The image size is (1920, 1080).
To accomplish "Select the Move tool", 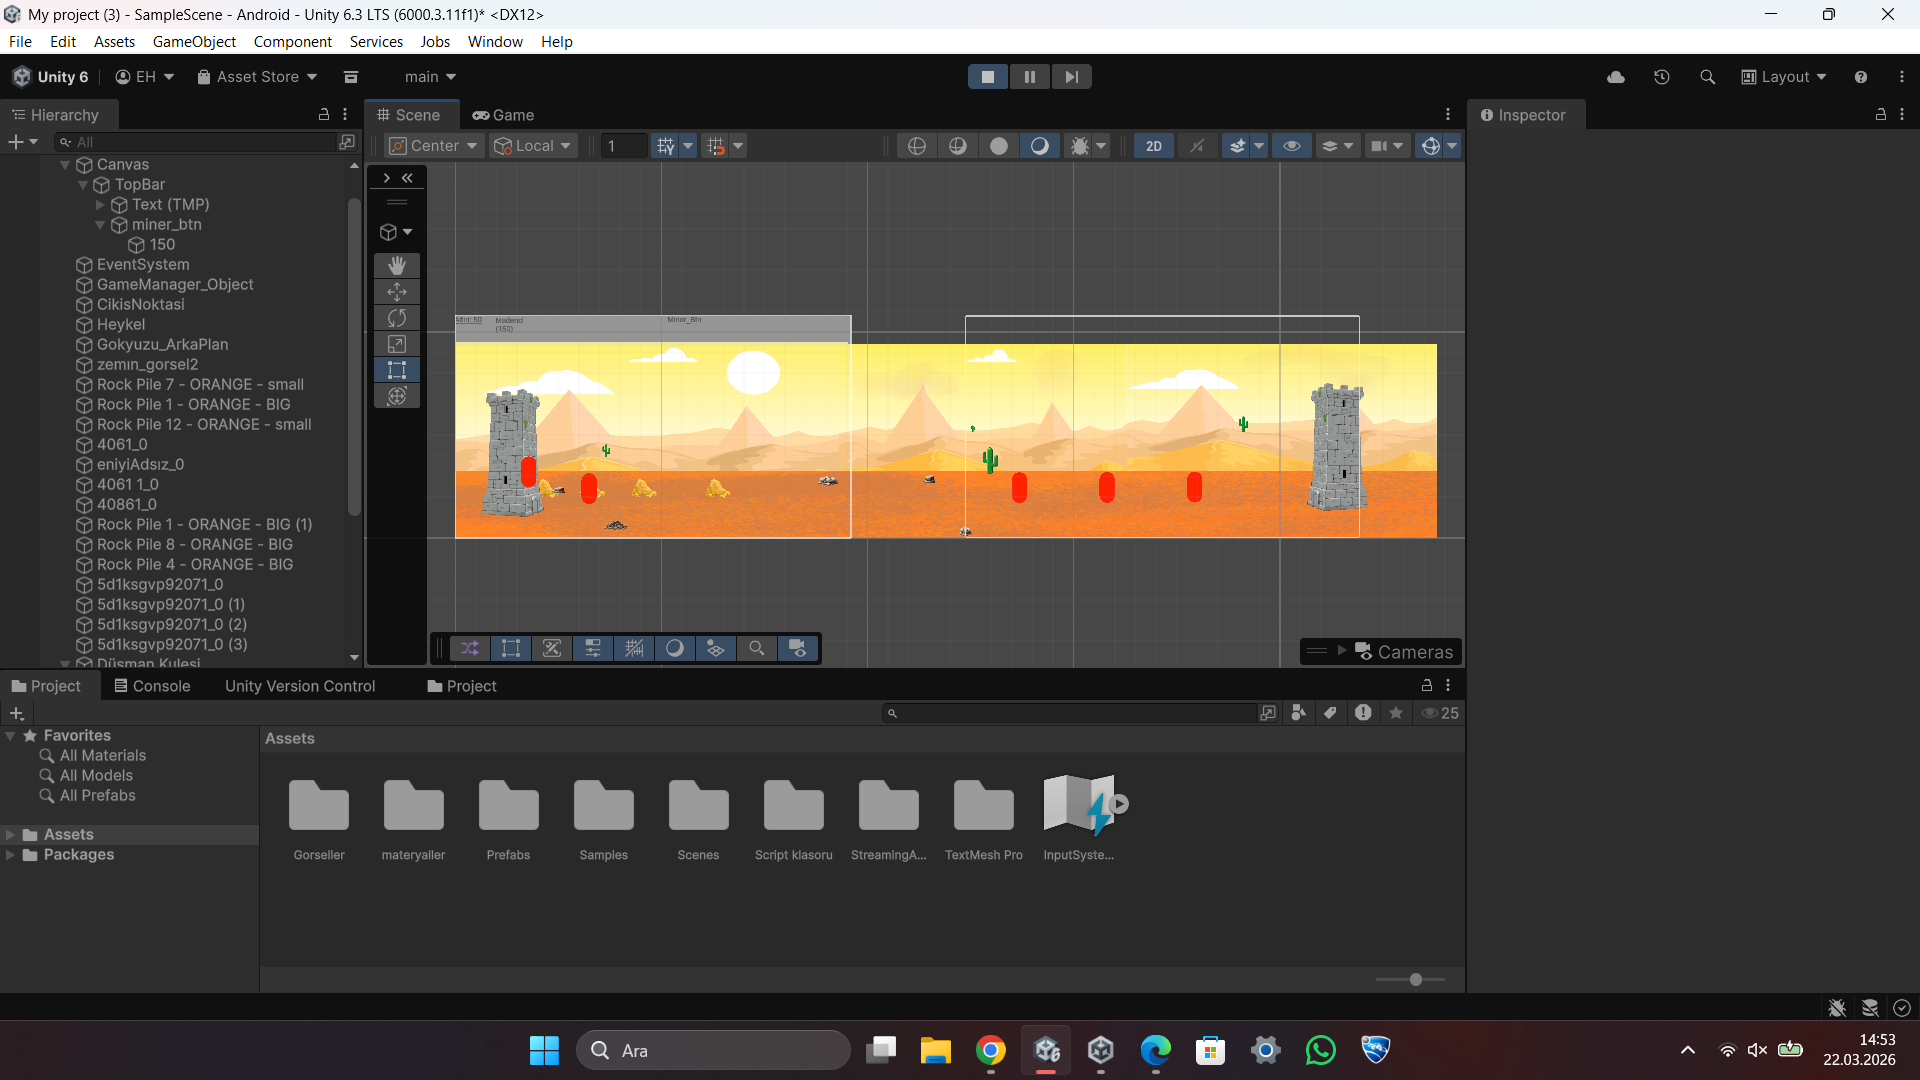I will [x=397, y=291].
